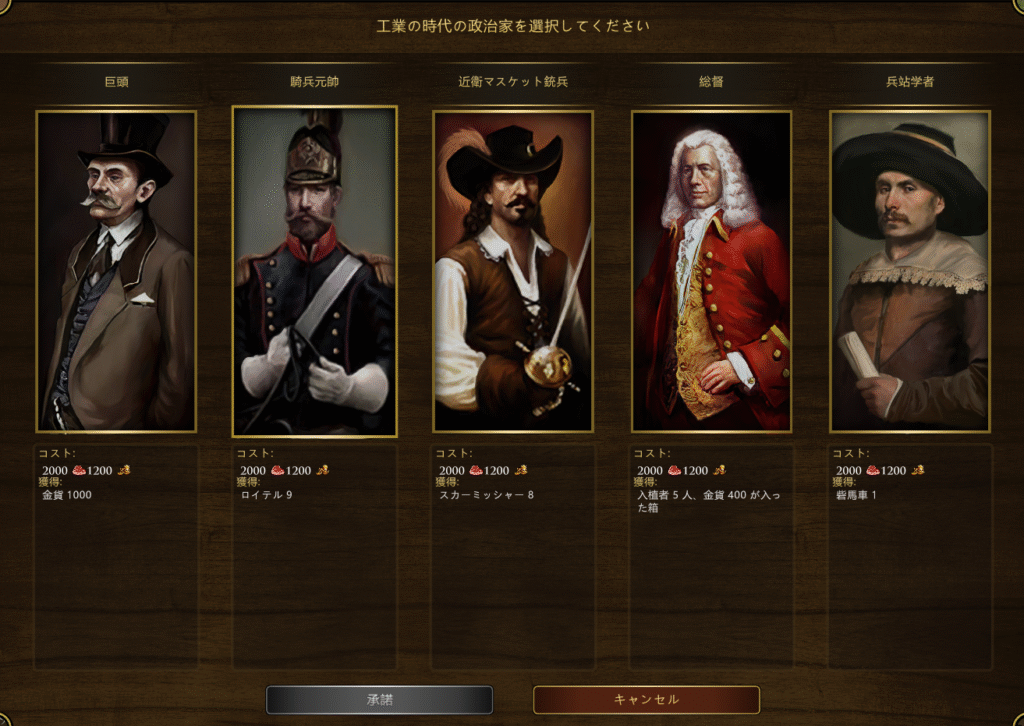Click the coin cost icon under 騎兵元帥

pos(323,469)
